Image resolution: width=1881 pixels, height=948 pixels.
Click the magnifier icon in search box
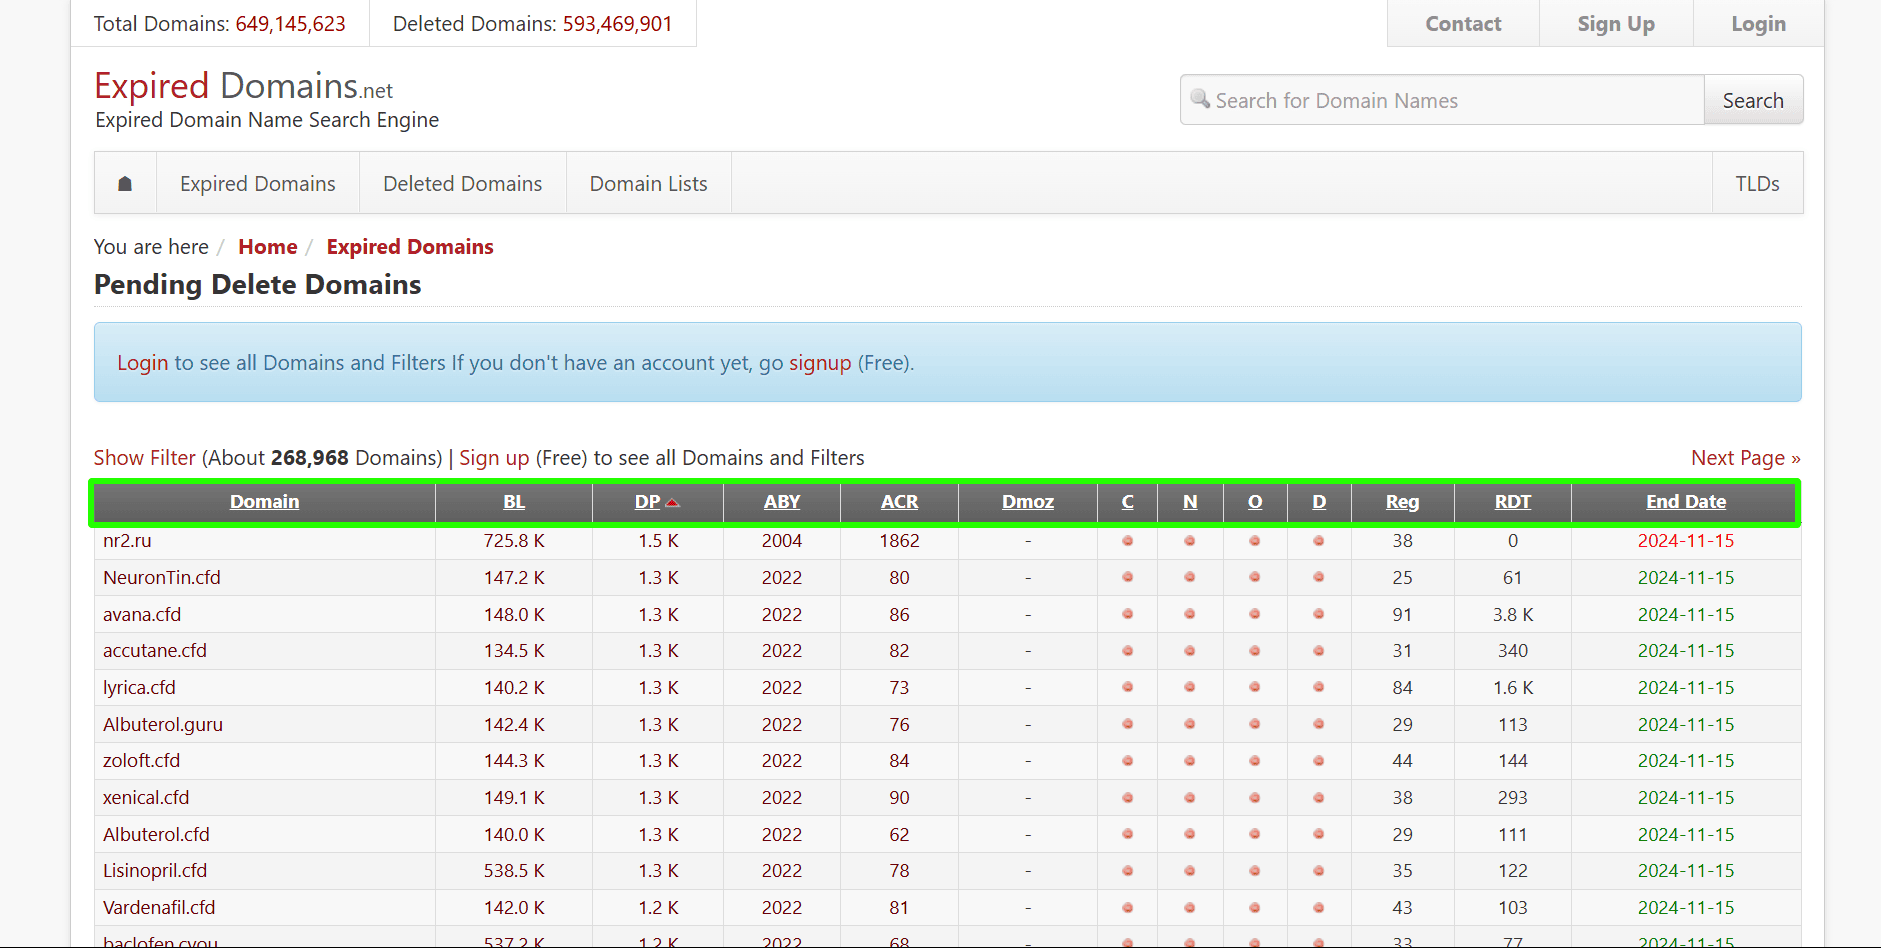point(1200,99)
